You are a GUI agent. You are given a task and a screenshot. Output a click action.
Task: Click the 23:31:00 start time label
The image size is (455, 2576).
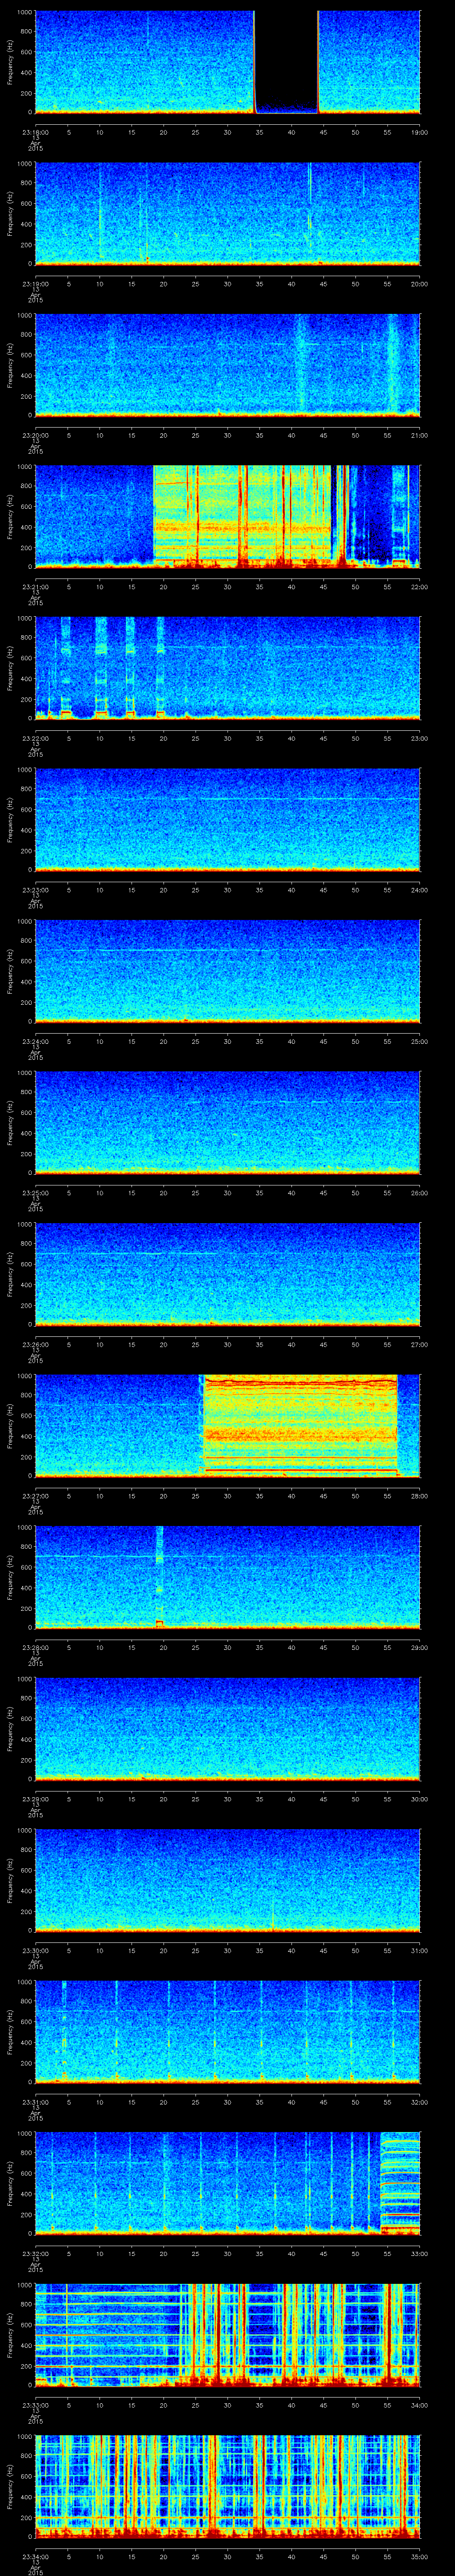click(x=35, y=2101)
